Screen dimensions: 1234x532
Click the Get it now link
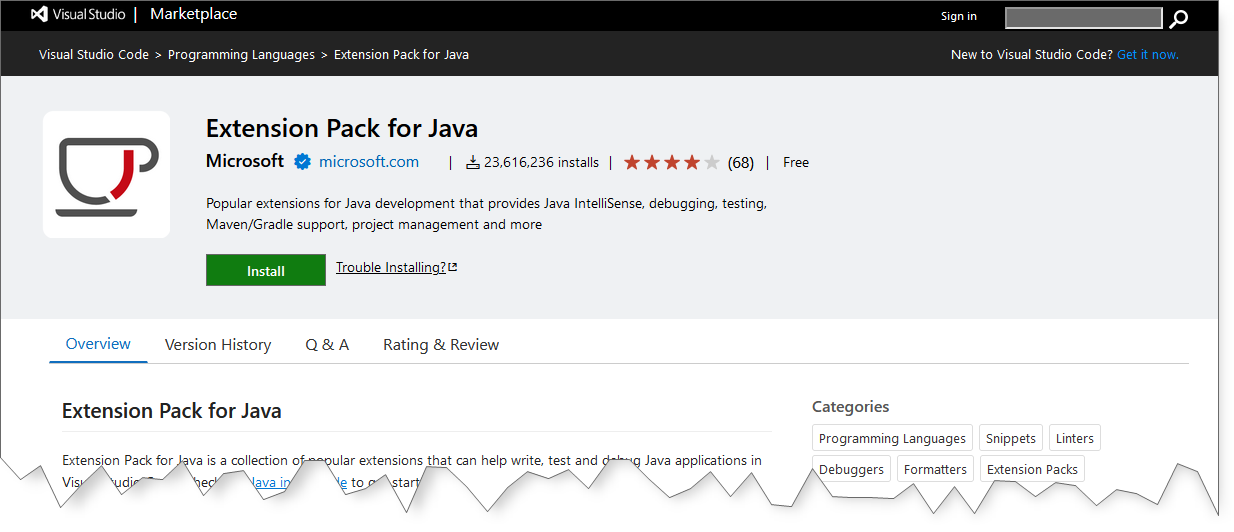click(x=1147, y=55)
